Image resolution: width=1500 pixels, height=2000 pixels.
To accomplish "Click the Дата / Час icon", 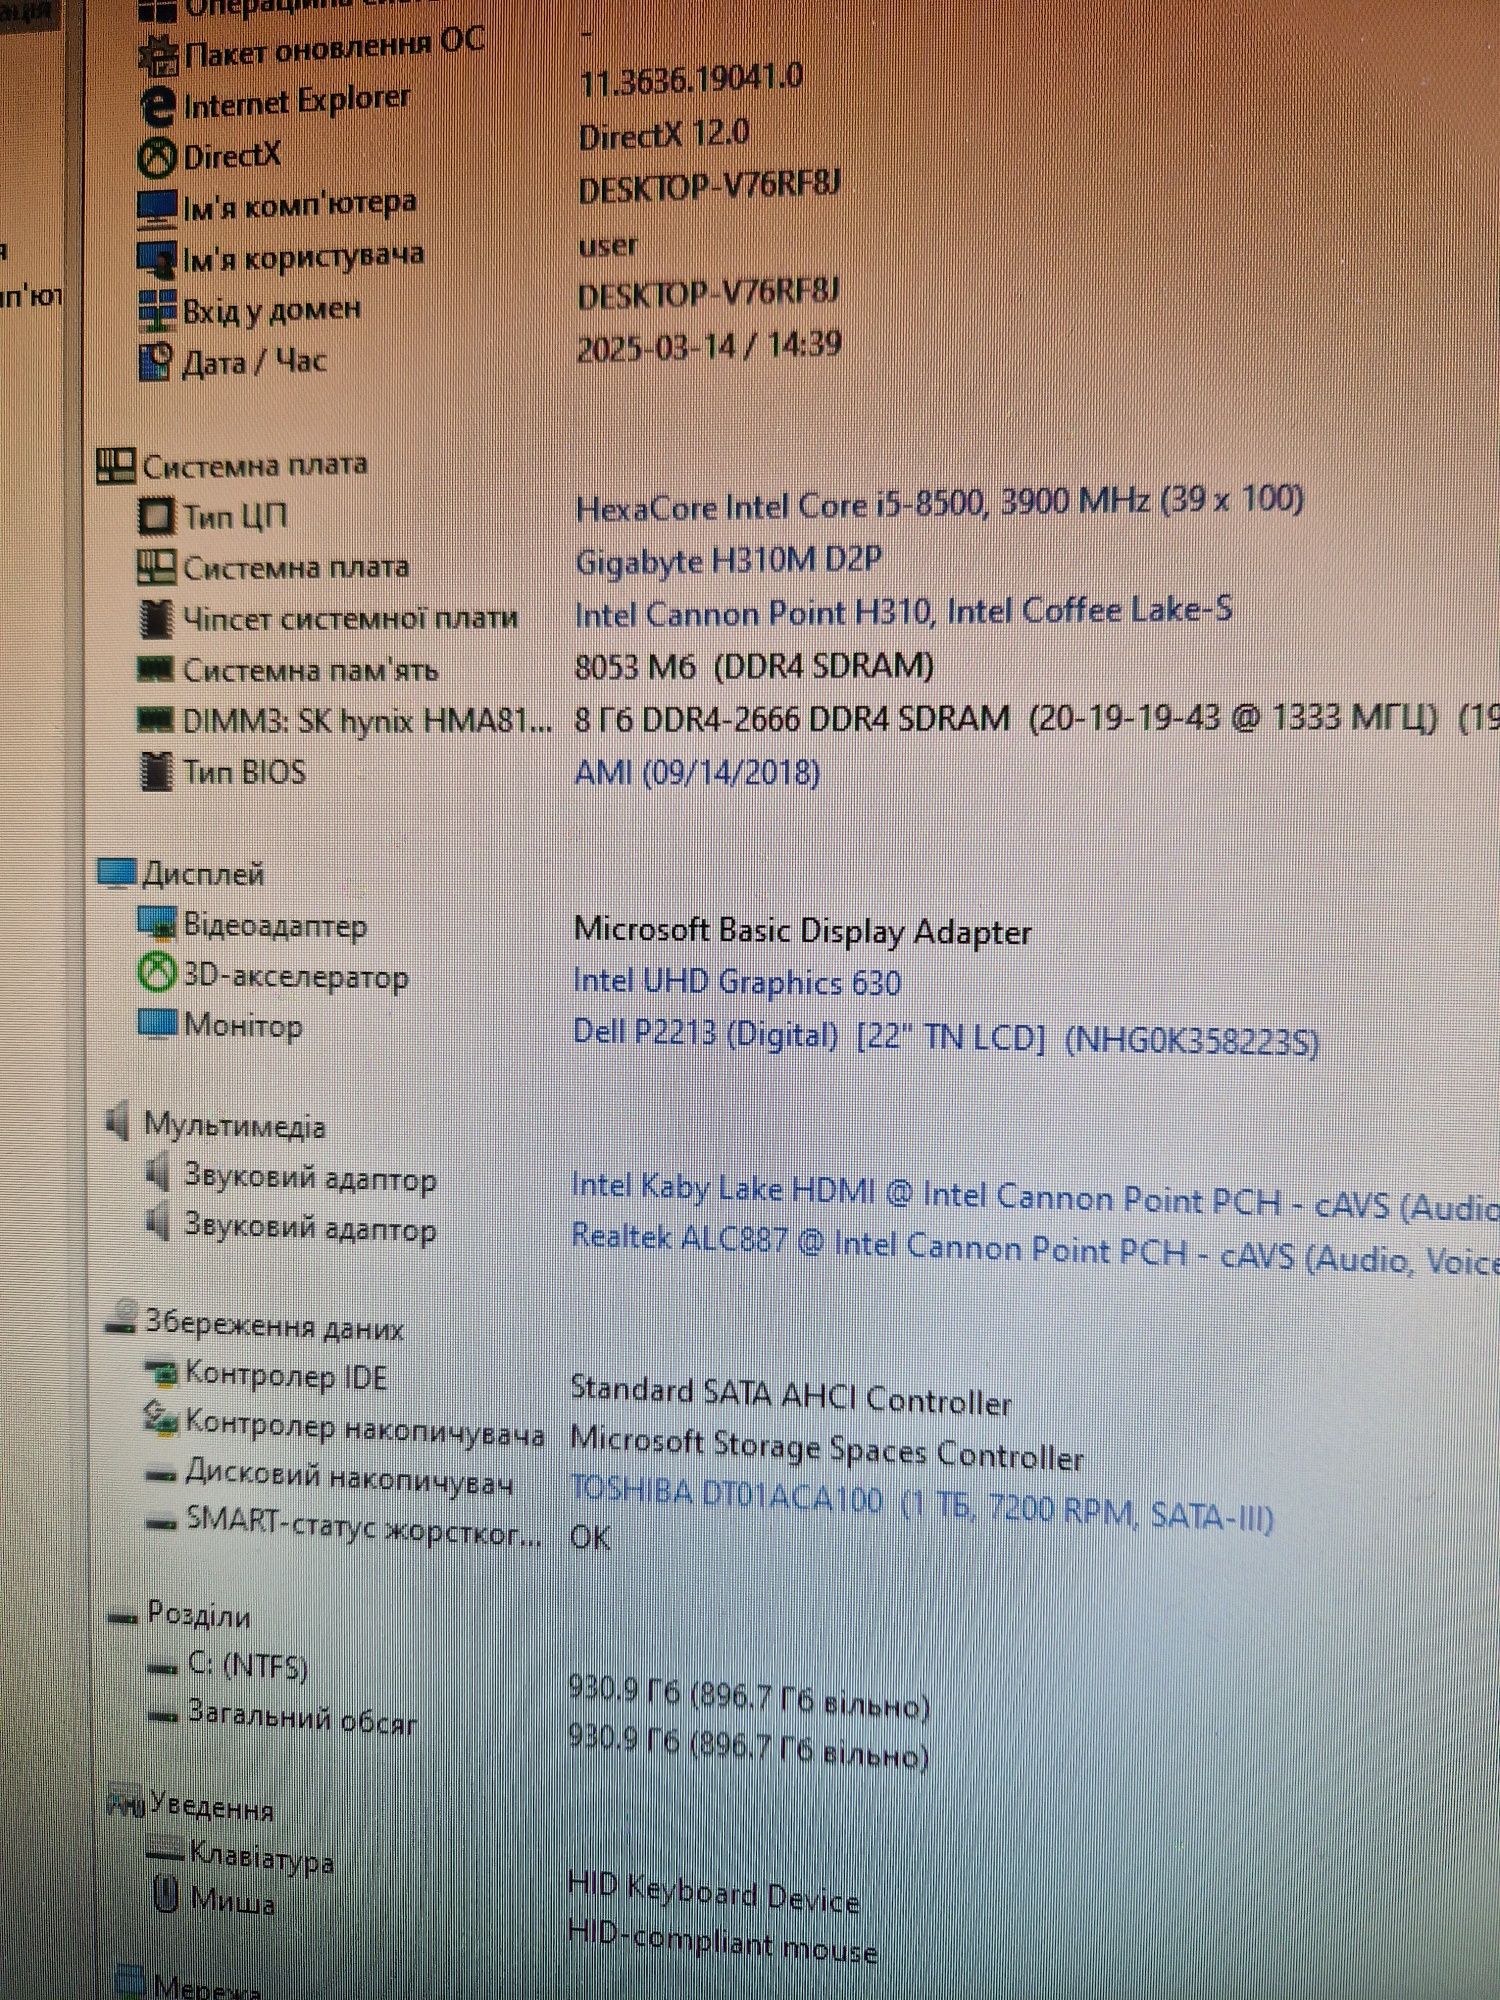I will [156, 362].
